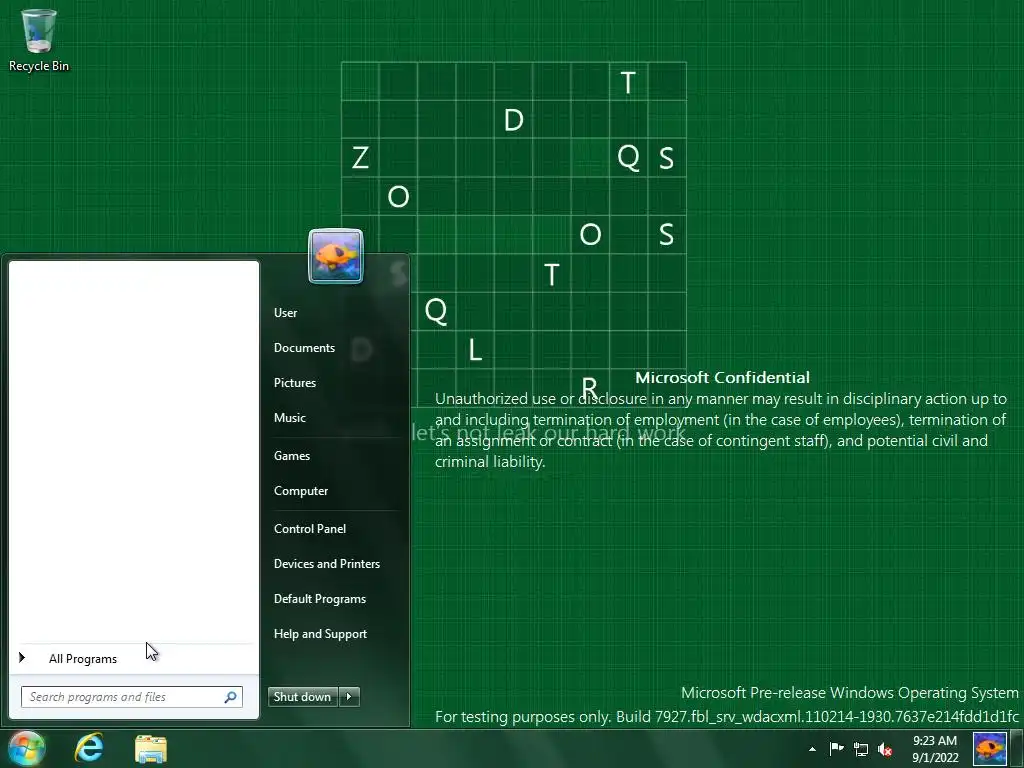1024x768 pixels.
Task: Click the search magnifier icon
Action: click(231, 697)
